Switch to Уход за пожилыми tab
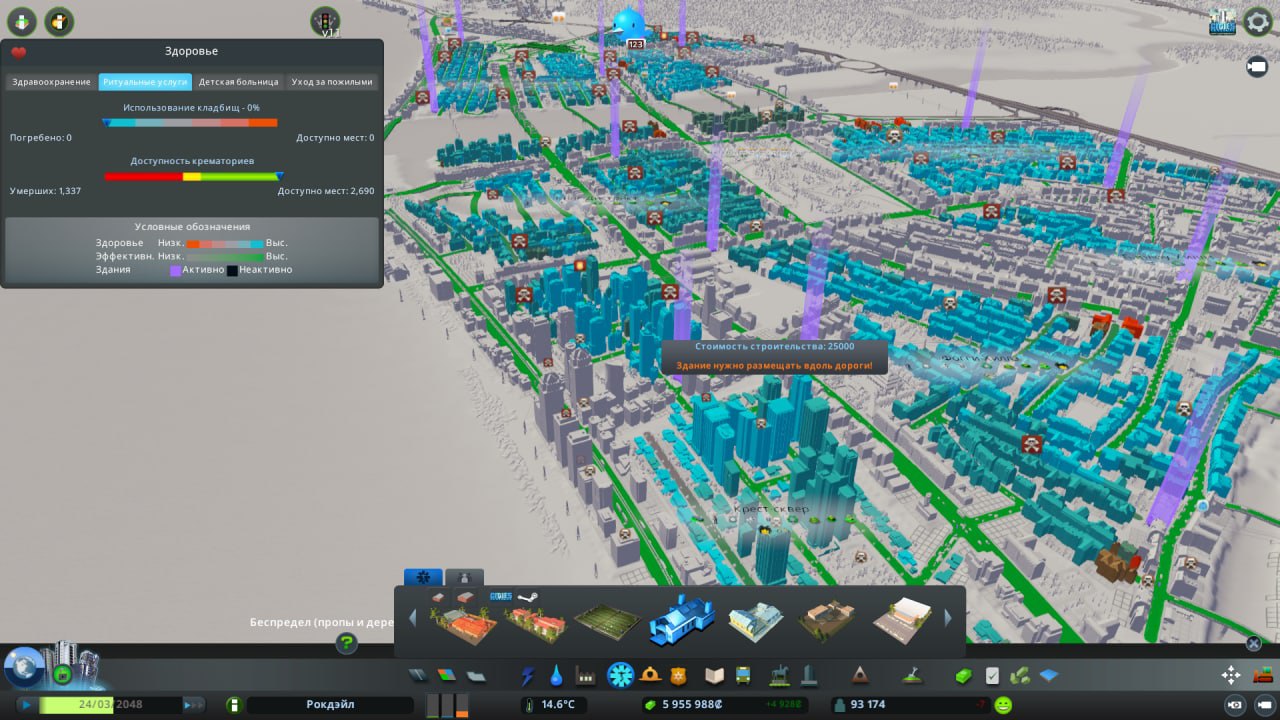 click(332, 82)
